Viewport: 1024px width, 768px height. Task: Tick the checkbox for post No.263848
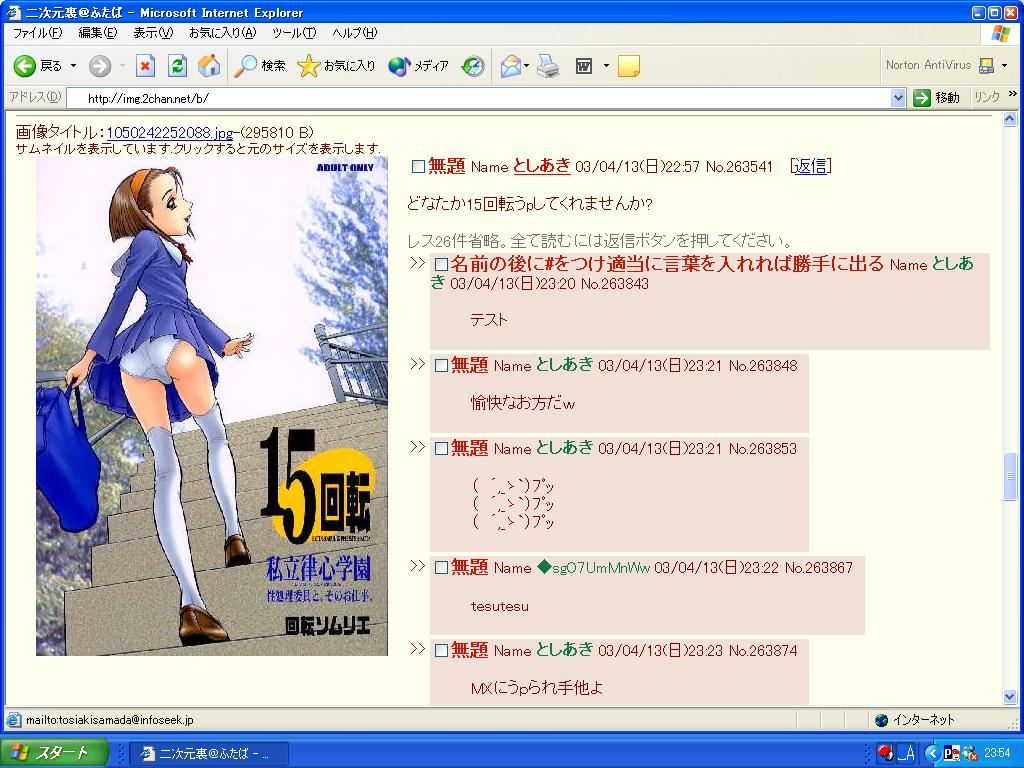(x=441, y=366)
